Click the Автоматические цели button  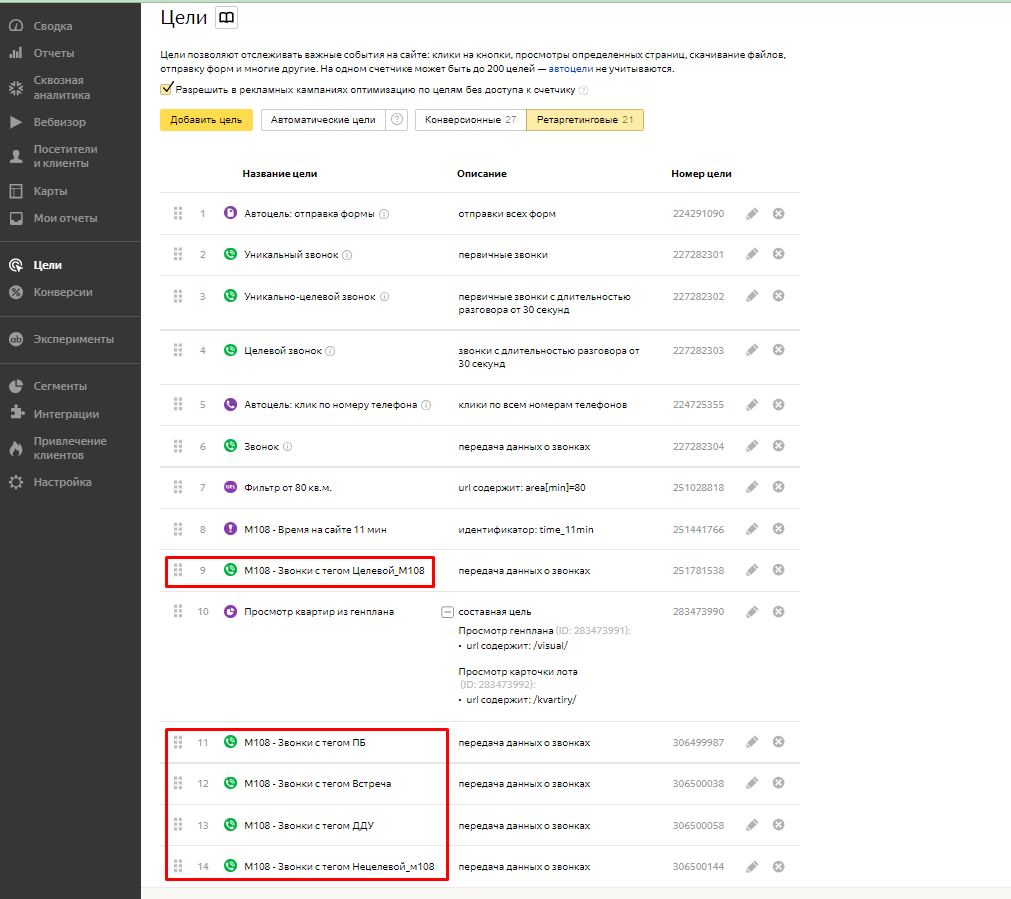[x=323, y=120]
